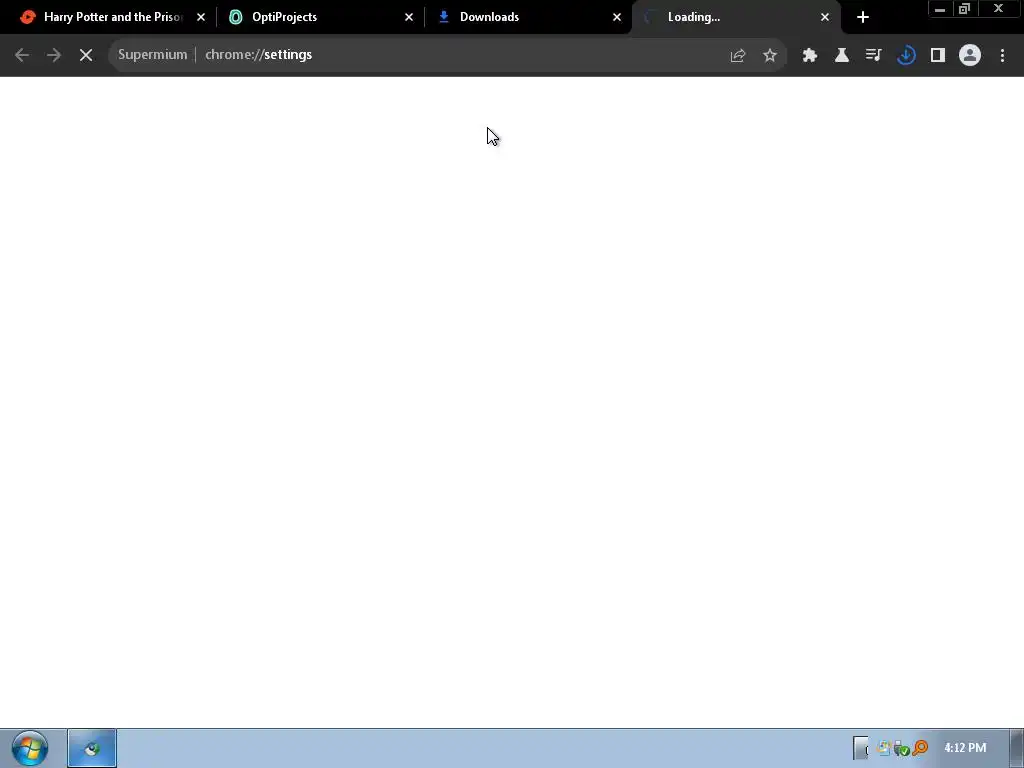
Task: Toggle the side panel icon
Action: (938, 56)
